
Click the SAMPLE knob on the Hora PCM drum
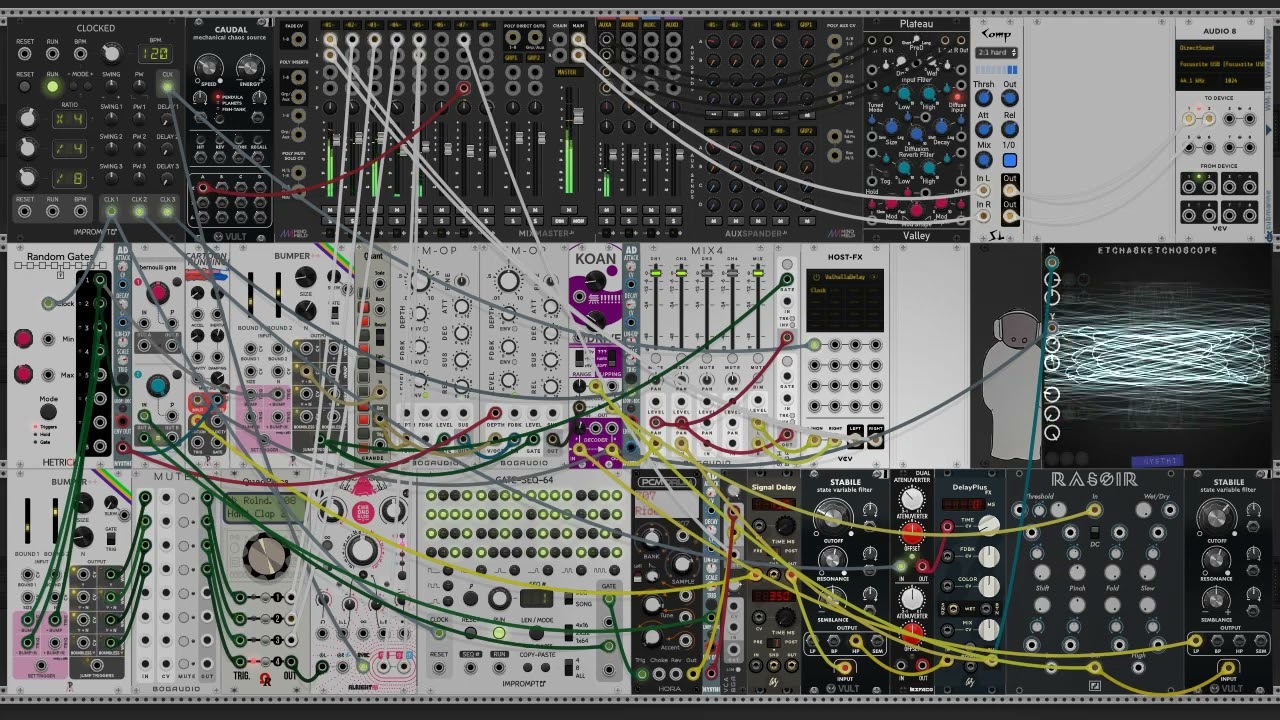[681, 562]
